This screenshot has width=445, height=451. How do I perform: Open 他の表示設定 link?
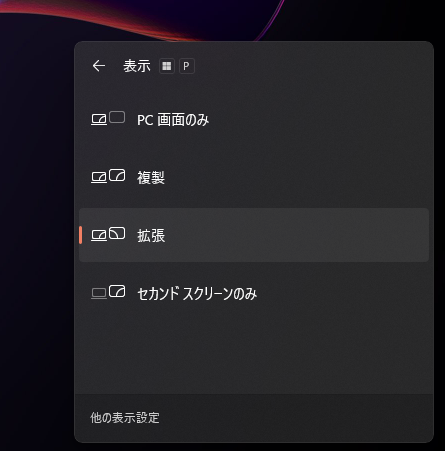pyautogui.click(x=125, y=418)
